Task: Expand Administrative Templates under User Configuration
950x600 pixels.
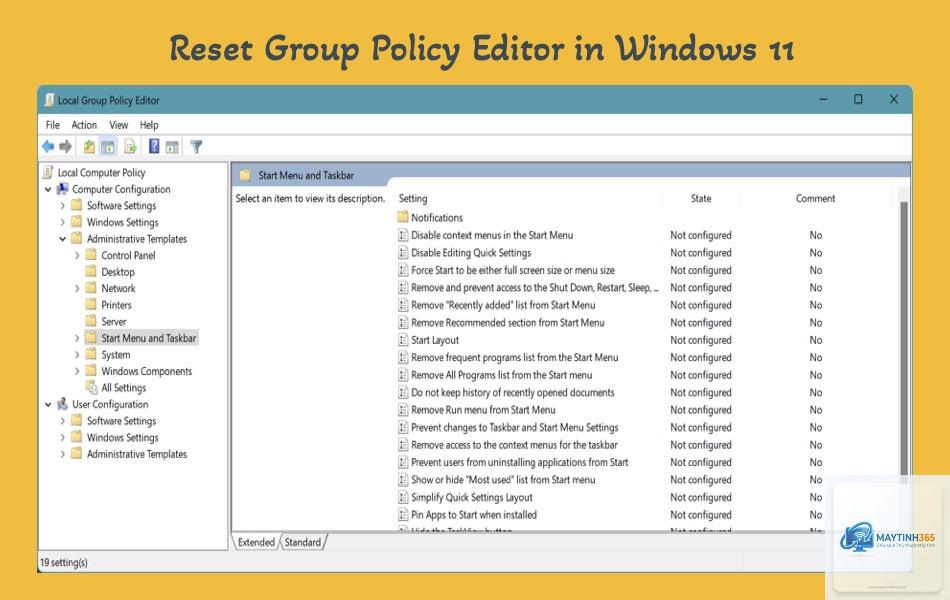Action: pos(62,454)
